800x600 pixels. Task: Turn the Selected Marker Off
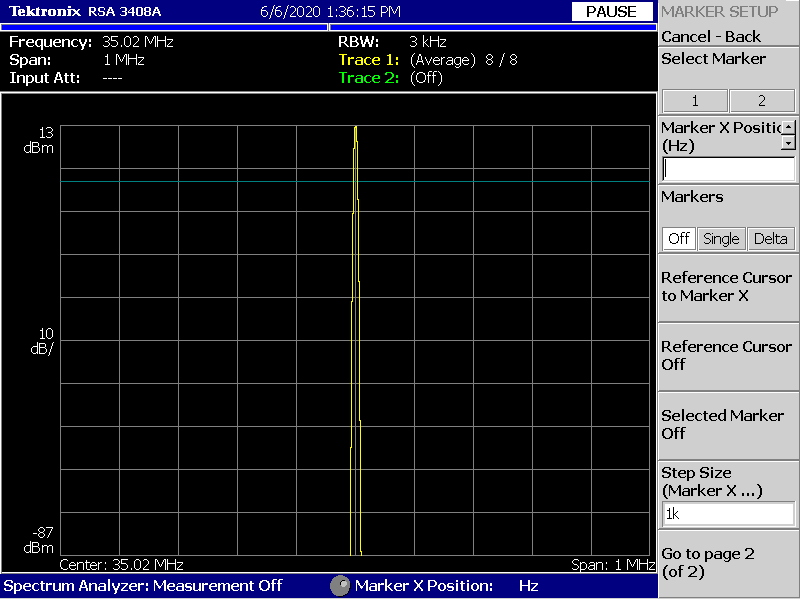coord(727,424)
